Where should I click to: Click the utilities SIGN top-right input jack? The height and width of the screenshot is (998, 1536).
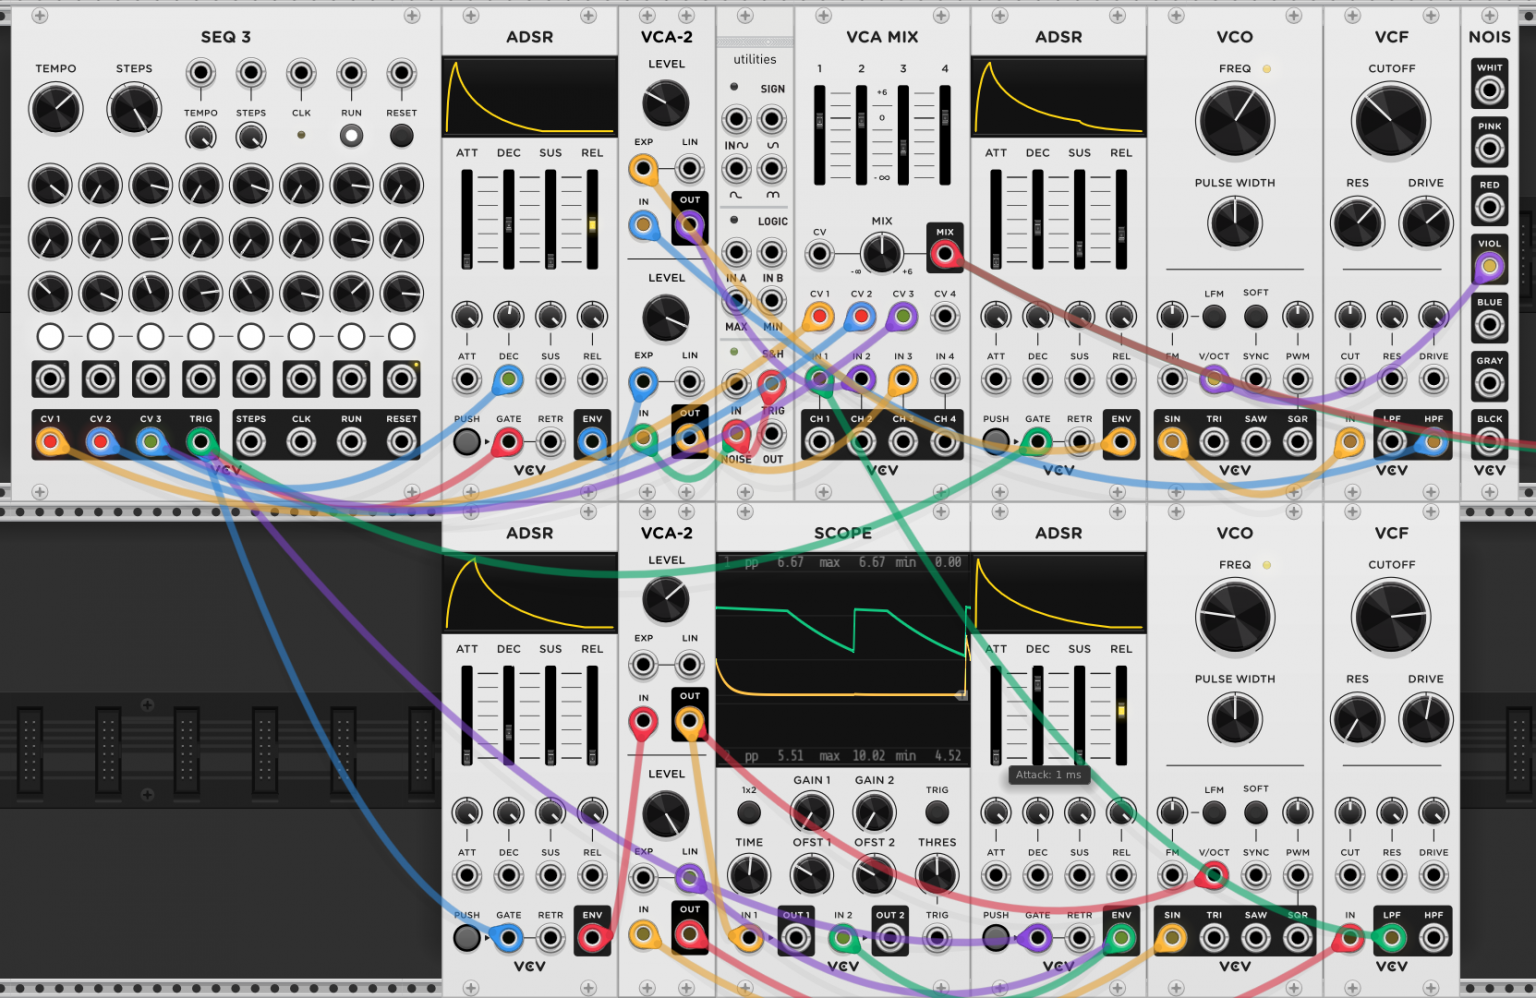772,120
